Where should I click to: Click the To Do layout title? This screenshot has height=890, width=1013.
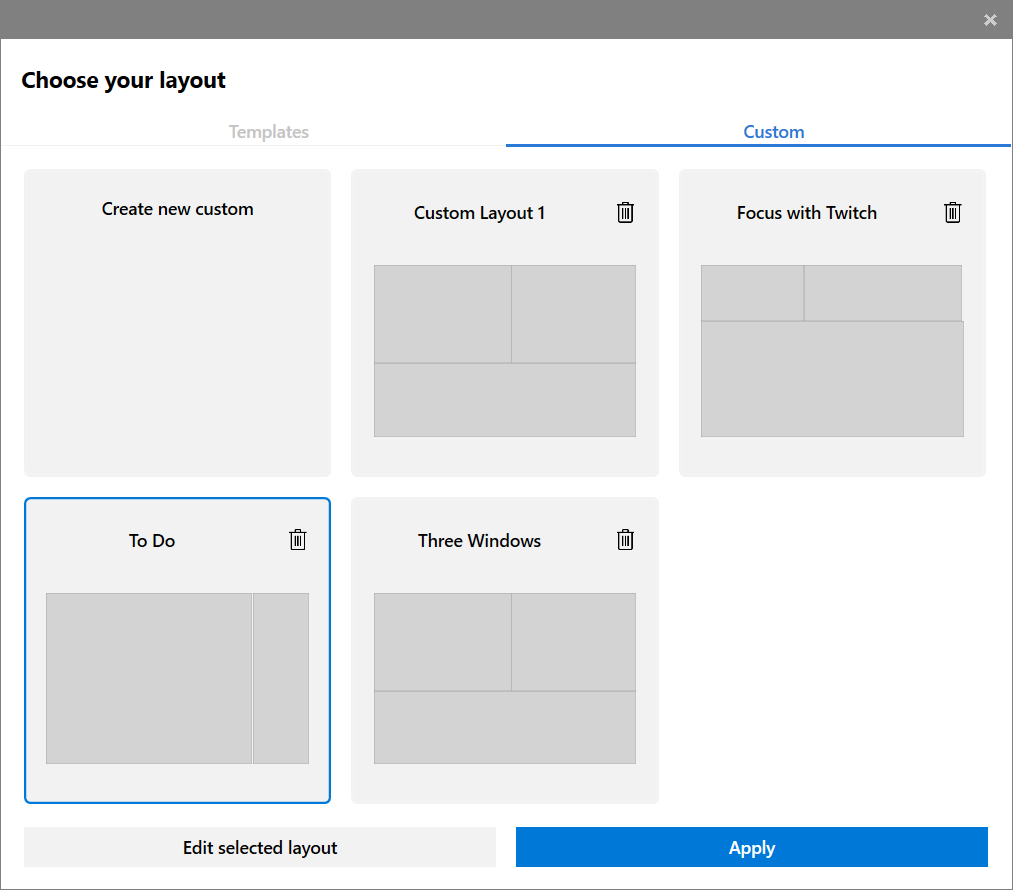152,541
